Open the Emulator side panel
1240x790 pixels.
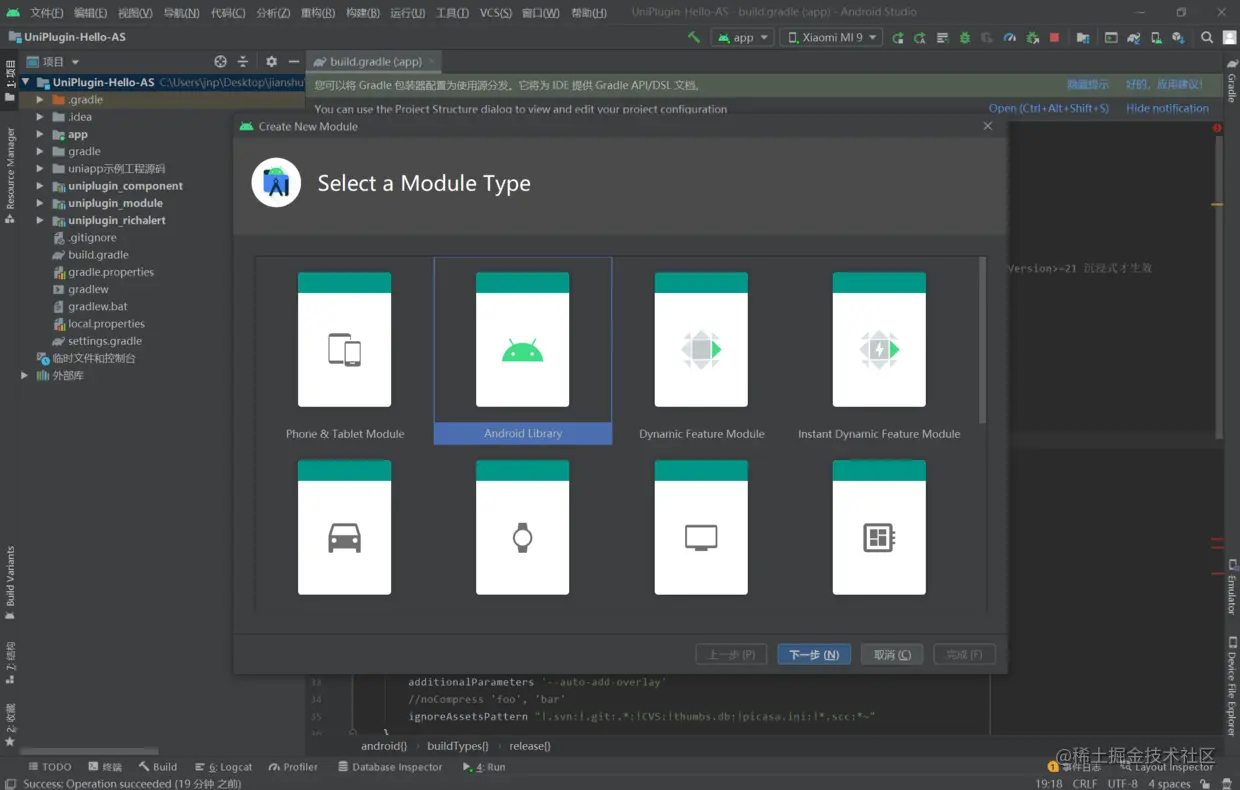tap(1231, 587)
